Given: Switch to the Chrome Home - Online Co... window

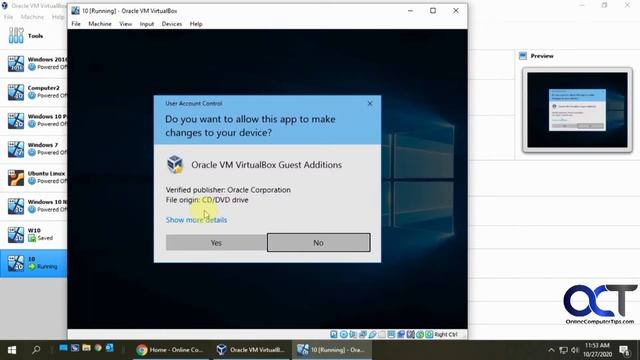Looking at the screenshot, I should tap(170, 350).
